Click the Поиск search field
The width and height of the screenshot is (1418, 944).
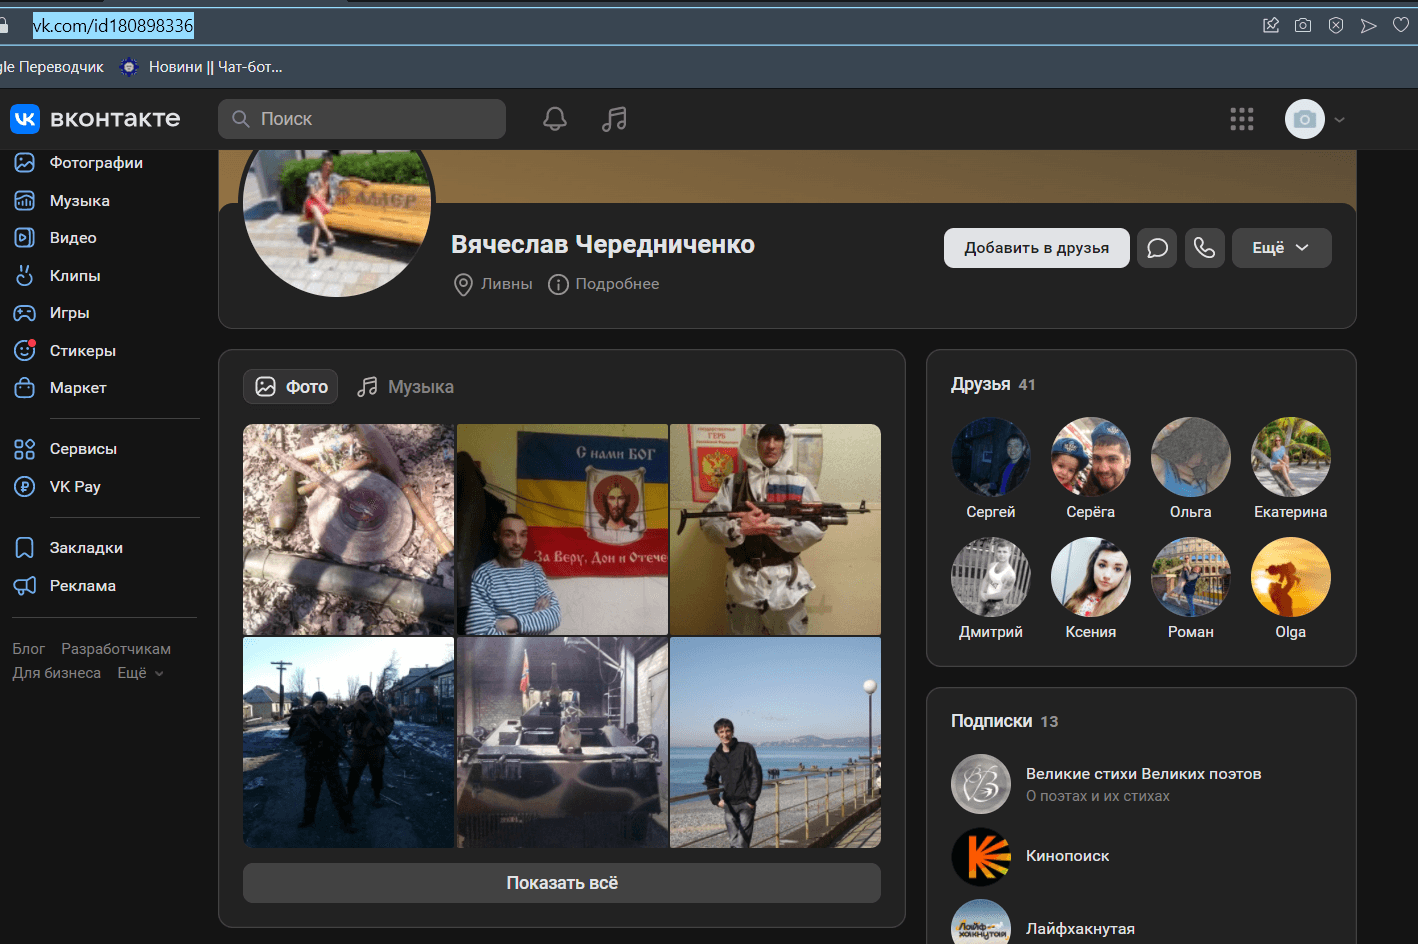362,119
